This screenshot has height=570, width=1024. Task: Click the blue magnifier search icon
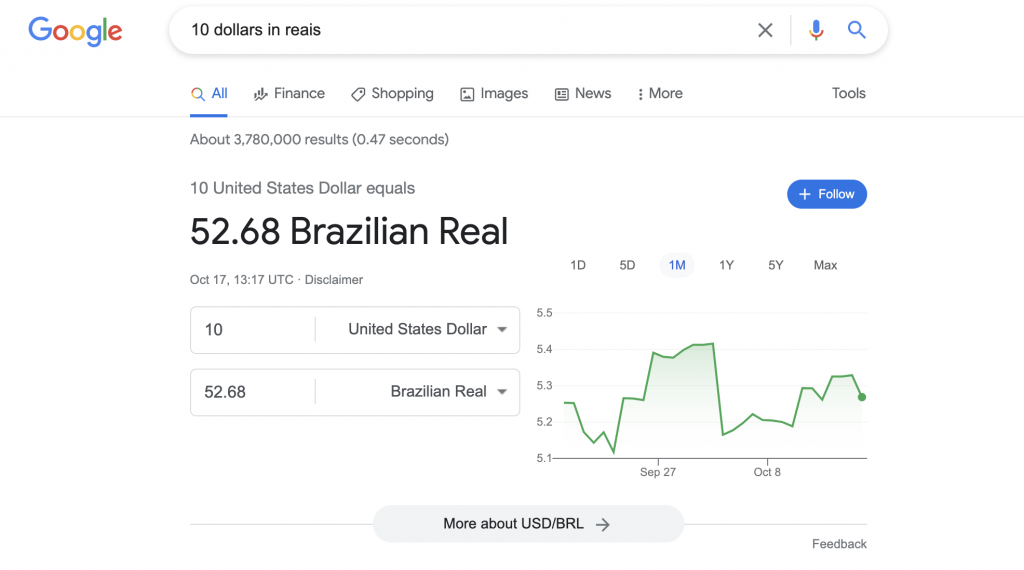coord(856,30)
